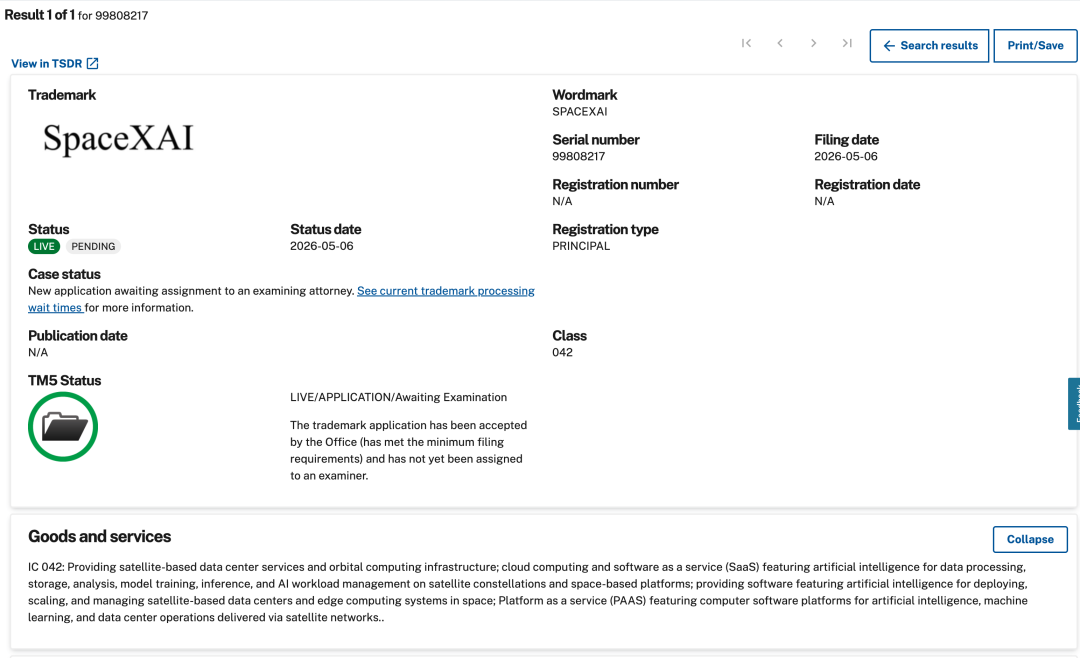Collapse the Goods and services section

[1030, 539]
